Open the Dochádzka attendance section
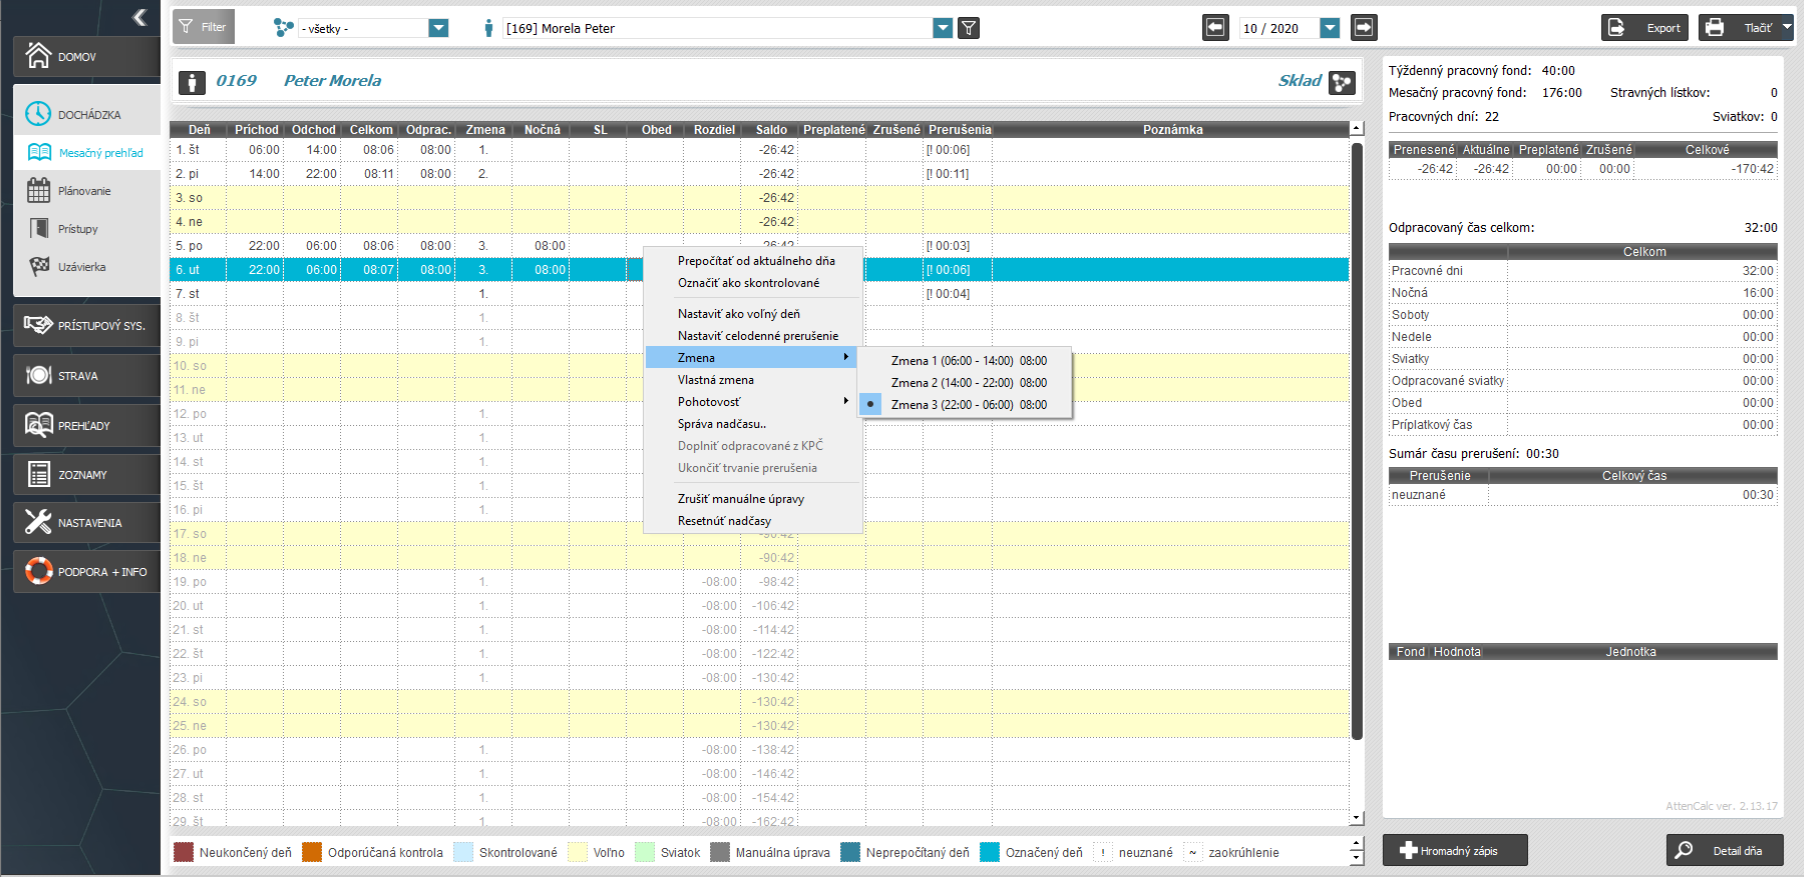Viewport: 1804px width, 877px height. (x=87, y=114)
